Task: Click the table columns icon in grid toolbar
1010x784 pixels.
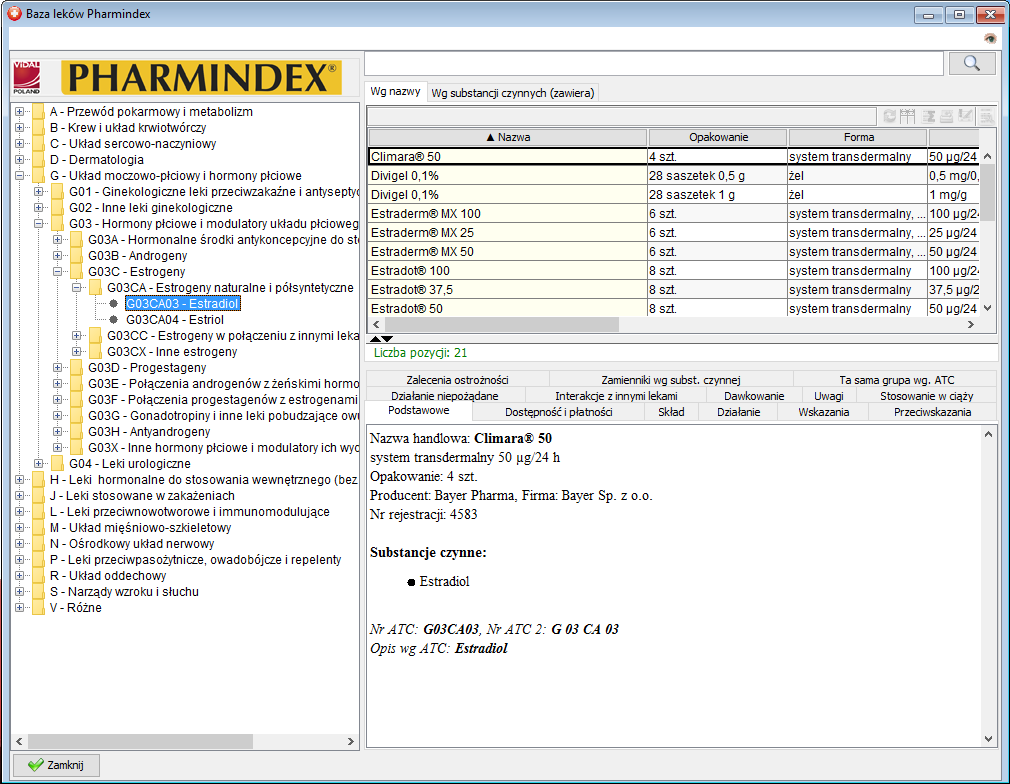Action: [x=908, y=116]
